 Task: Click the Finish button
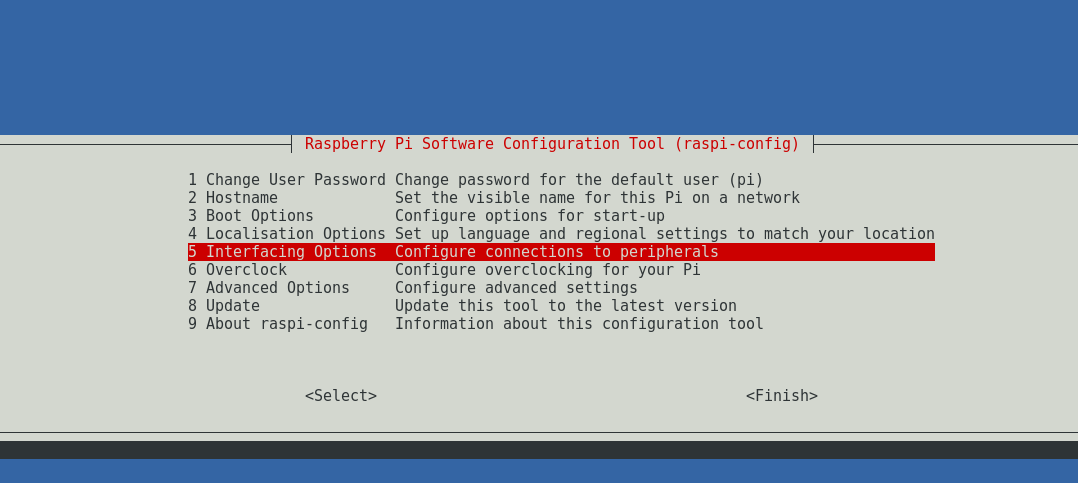point(782,396)
